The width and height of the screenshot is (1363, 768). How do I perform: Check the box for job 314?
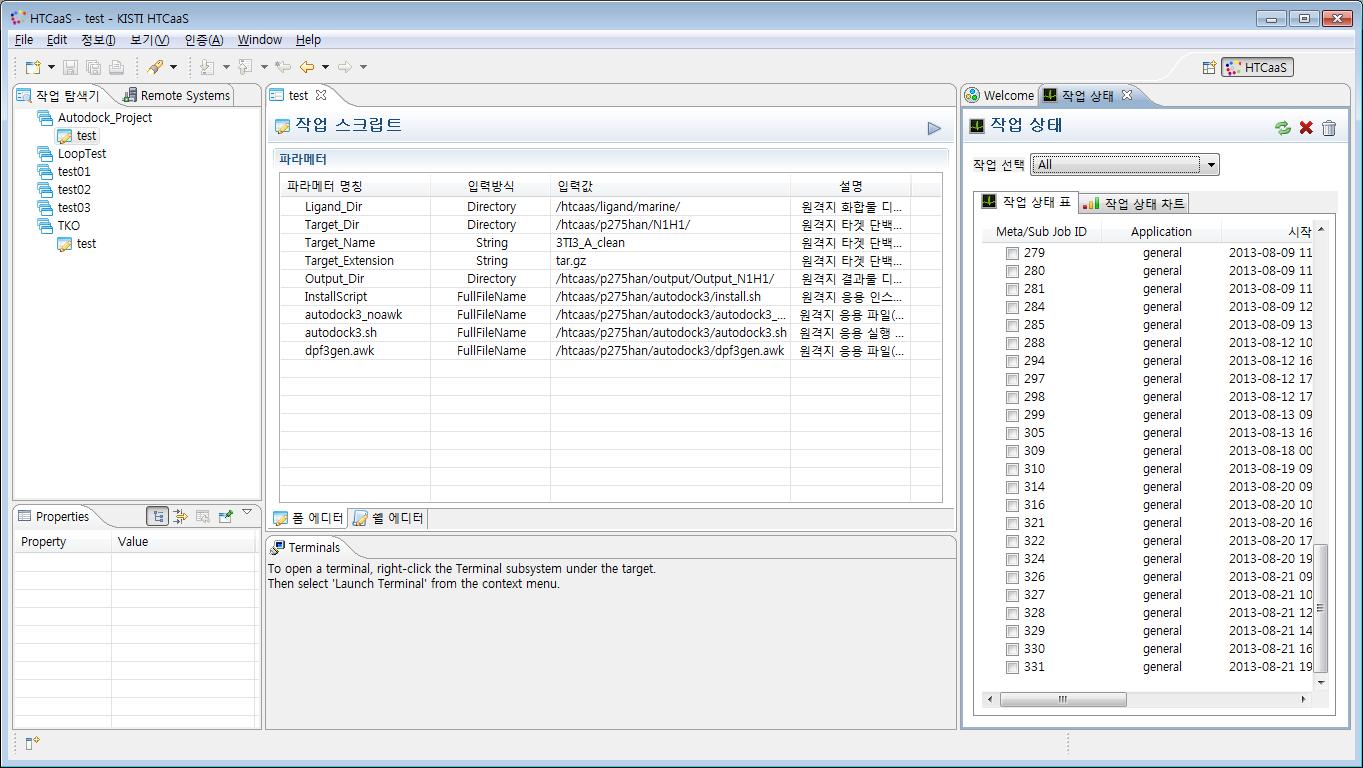[1012, 487]
